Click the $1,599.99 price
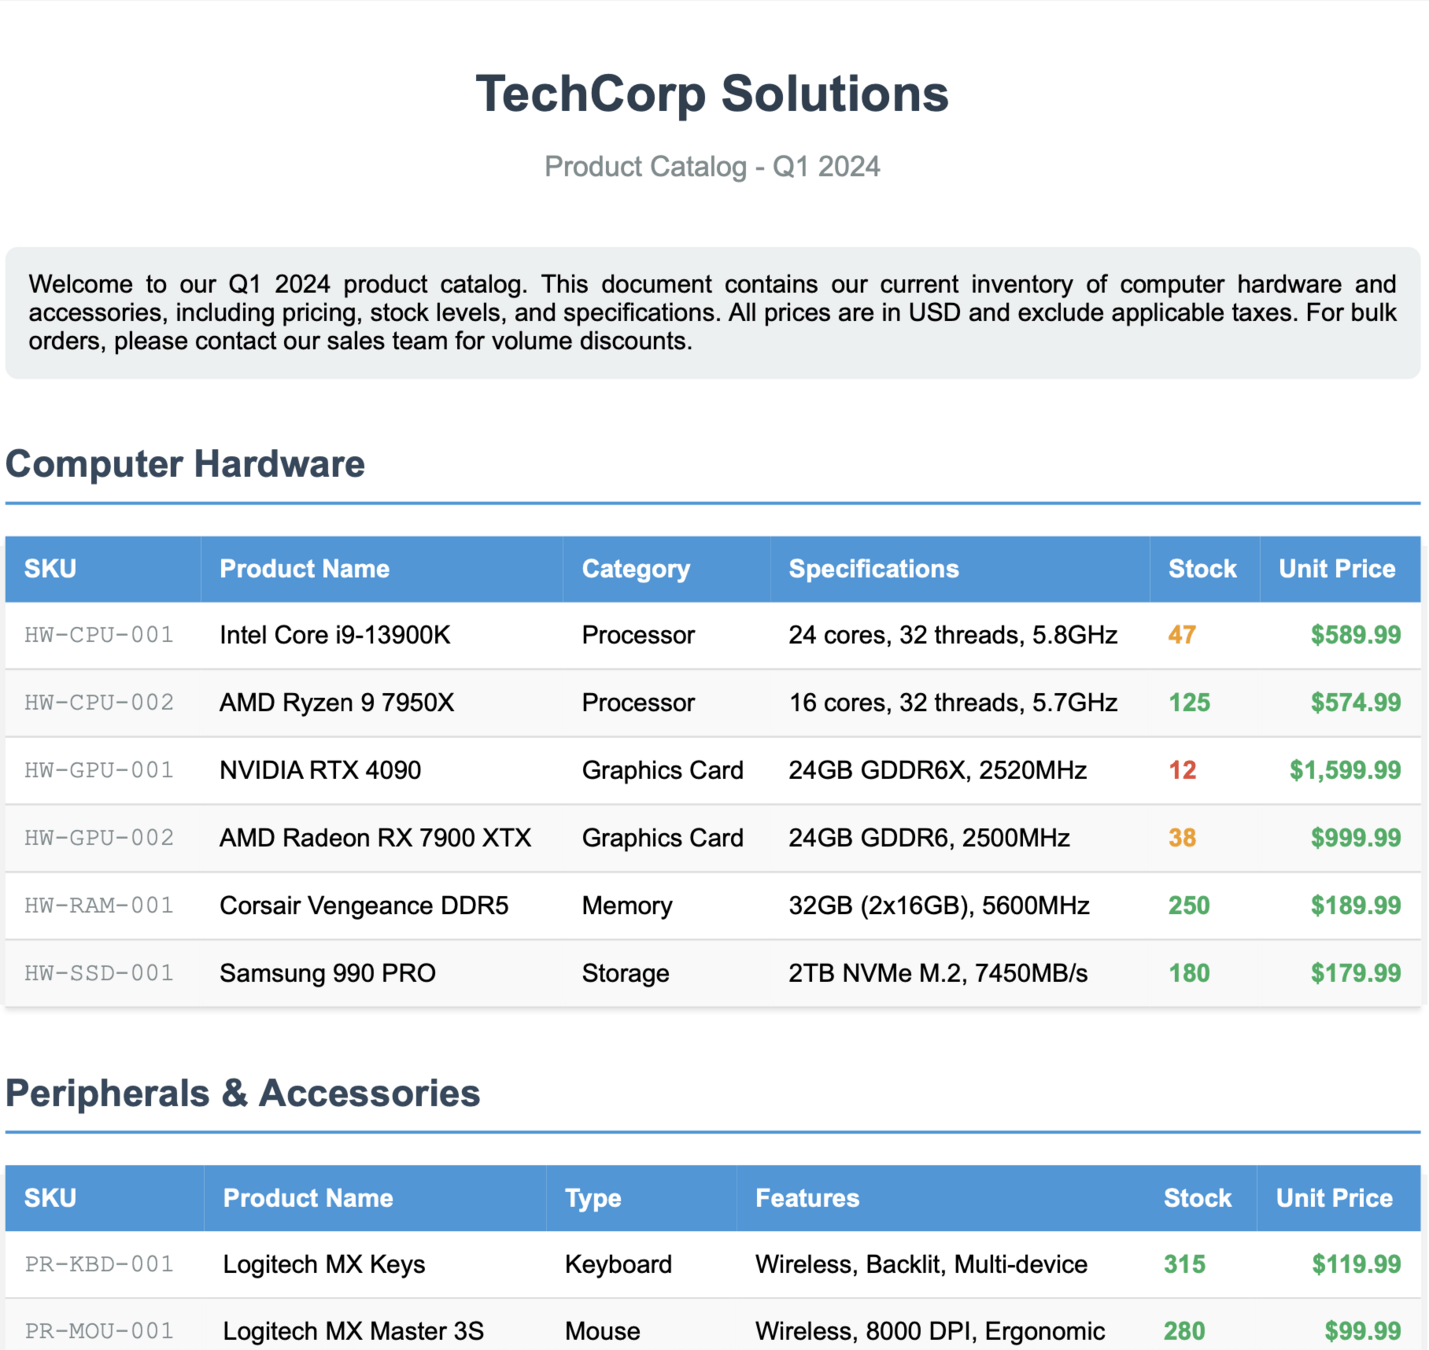The height and width of the screenshot is (1350, 1429). 1344,770
